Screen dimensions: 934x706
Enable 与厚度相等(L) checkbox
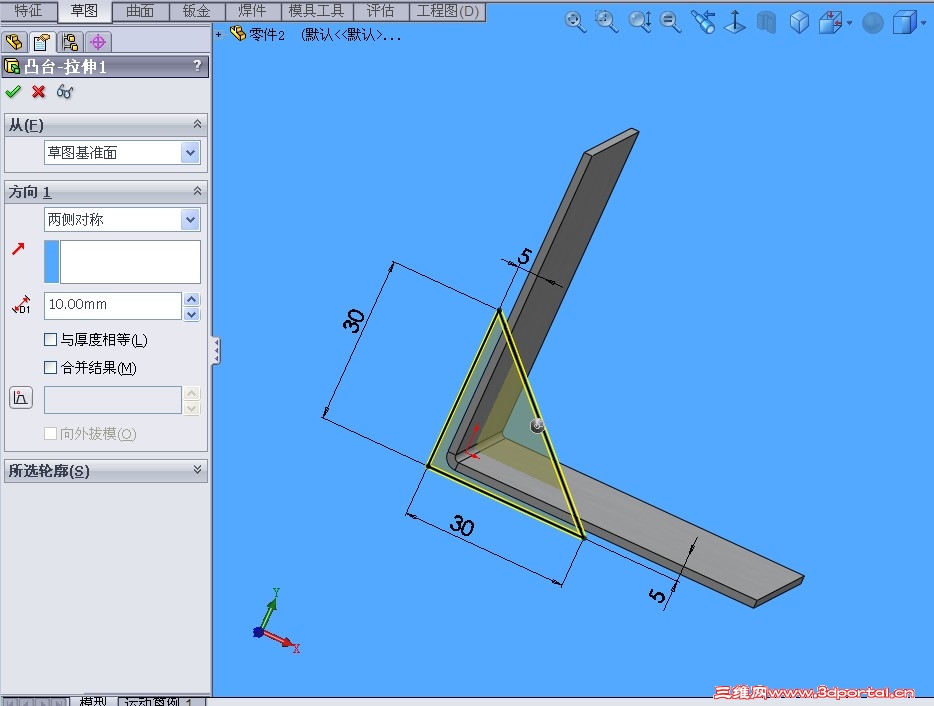pyautogui.click(x=51, y=340)
